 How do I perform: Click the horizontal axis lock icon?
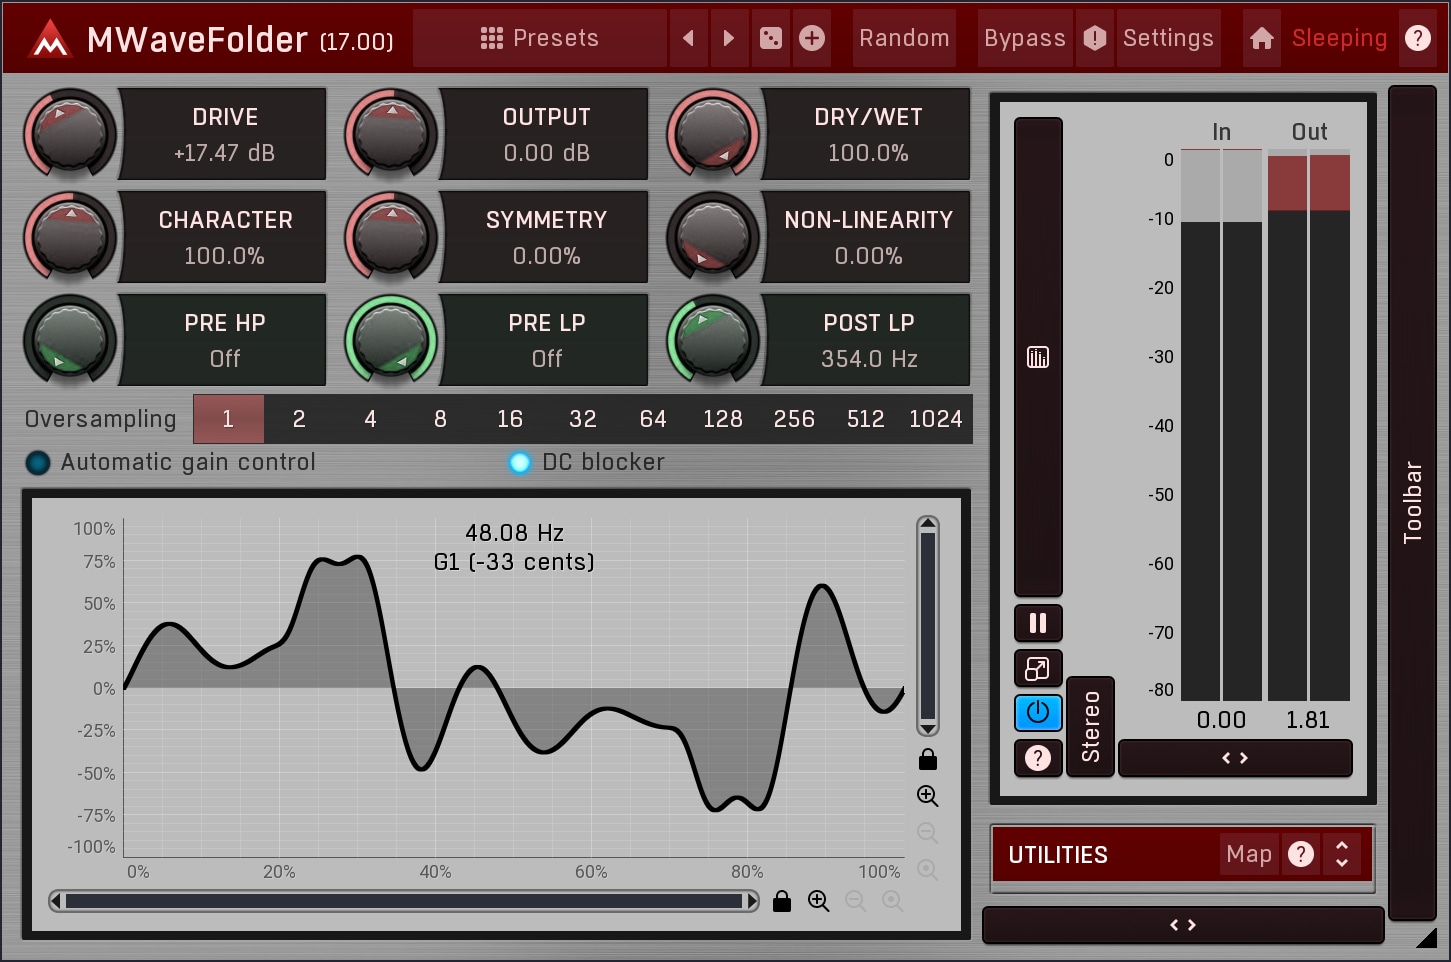(x=782, y=902)
